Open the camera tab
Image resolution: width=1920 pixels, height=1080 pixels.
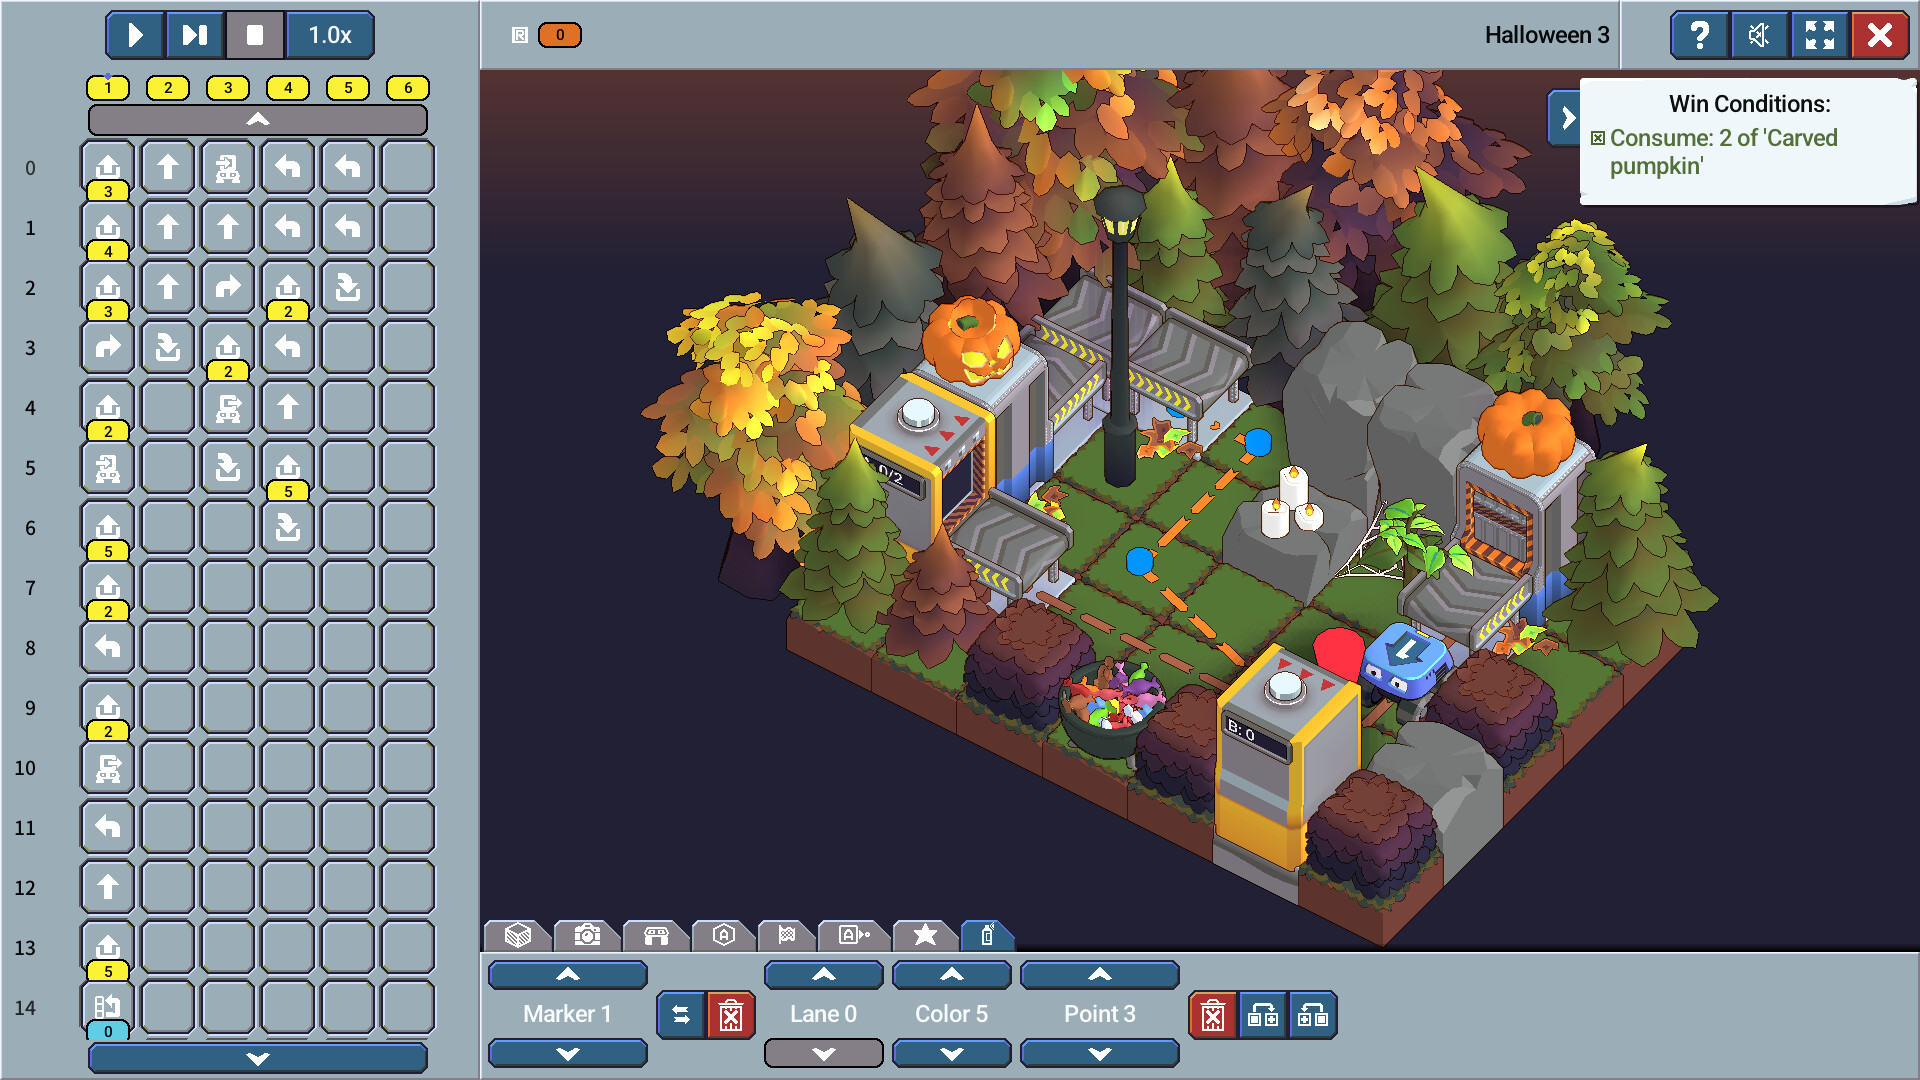pos(587,935)
